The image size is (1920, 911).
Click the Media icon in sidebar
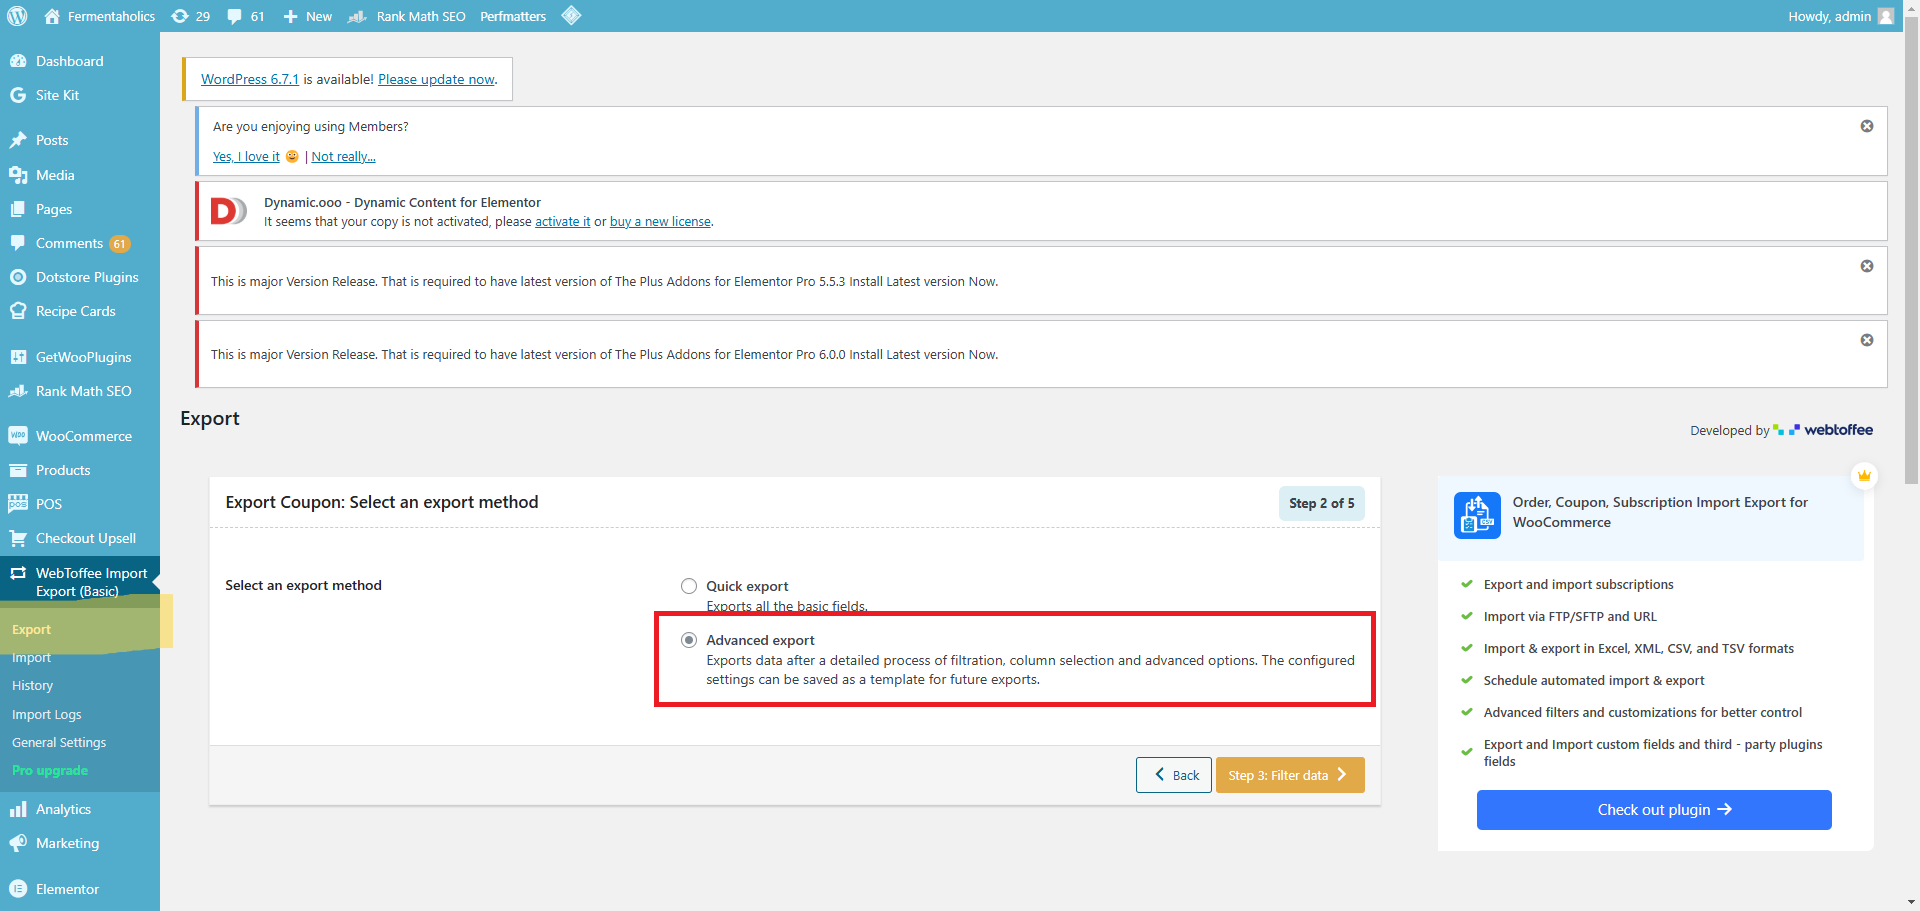pyautogui.click(x=18, y=175)
